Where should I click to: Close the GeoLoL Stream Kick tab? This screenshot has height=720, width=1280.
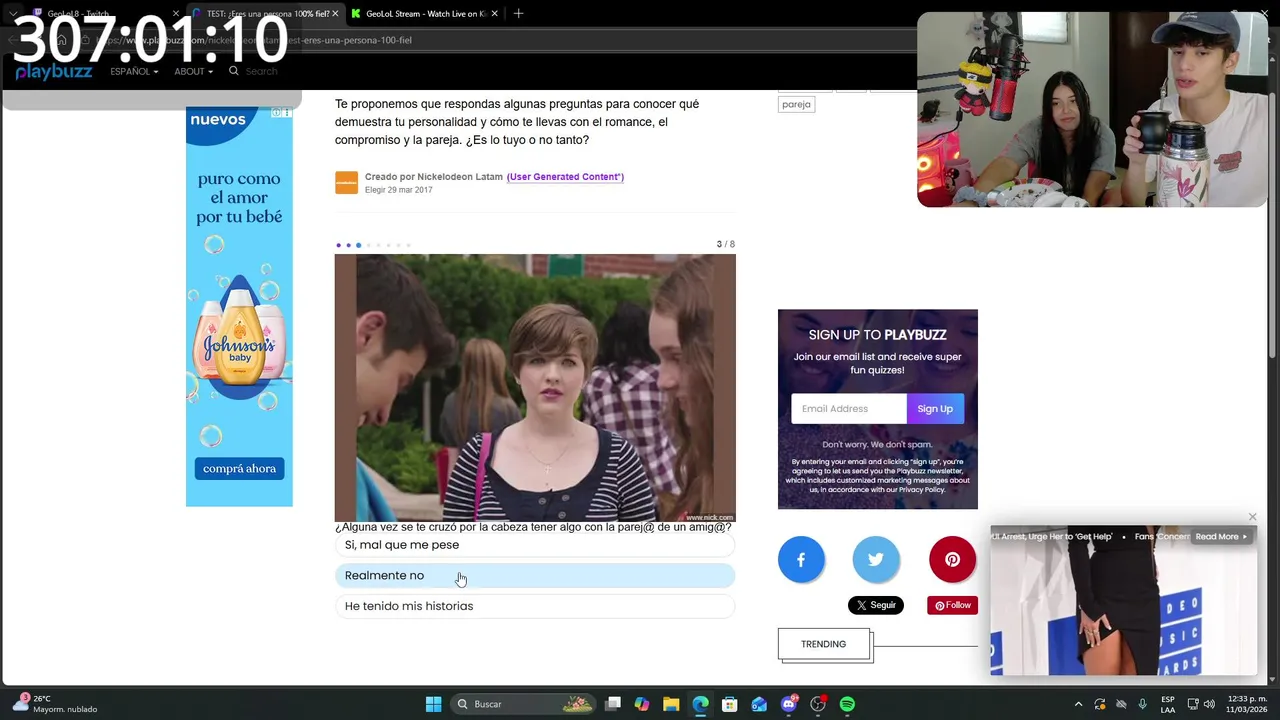[495, 14]
